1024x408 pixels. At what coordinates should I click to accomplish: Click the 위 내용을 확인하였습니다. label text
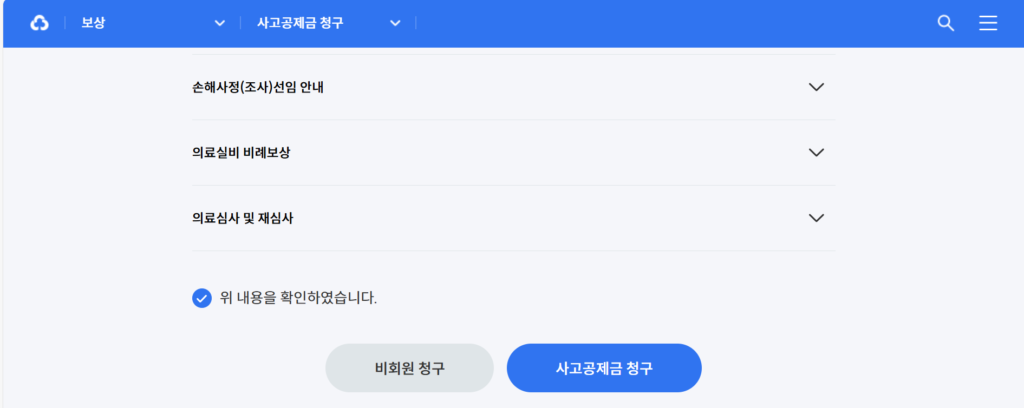click(x=298, y=298)
